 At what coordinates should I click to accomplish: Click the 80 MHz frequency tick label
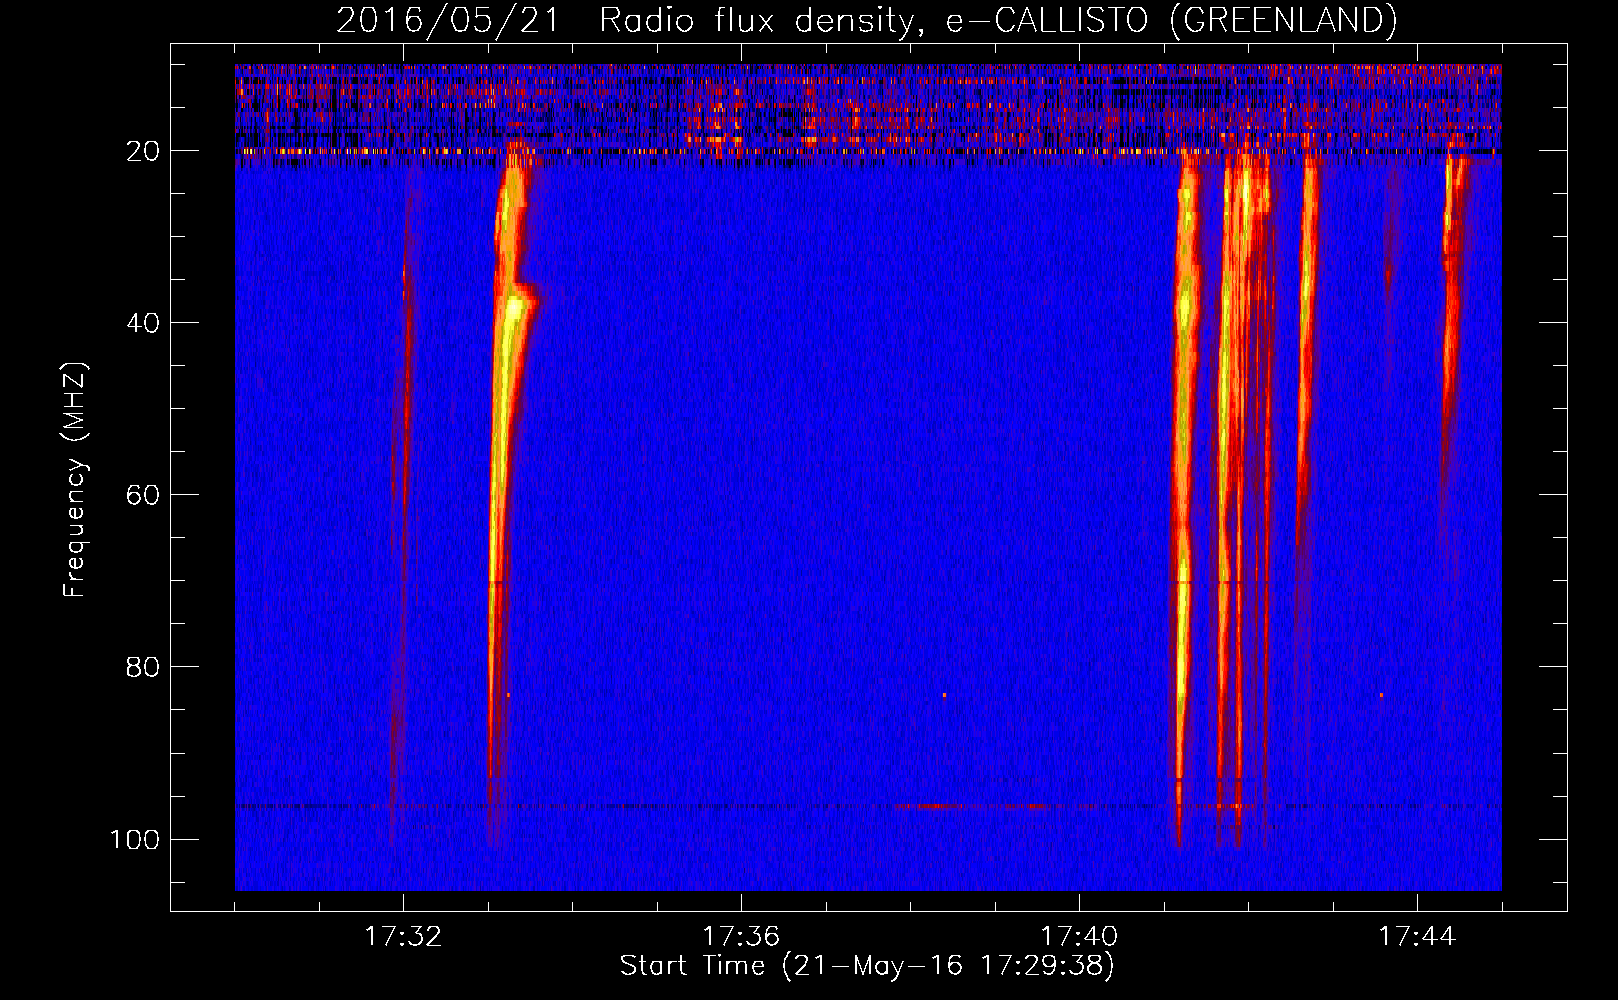[143, 667]
